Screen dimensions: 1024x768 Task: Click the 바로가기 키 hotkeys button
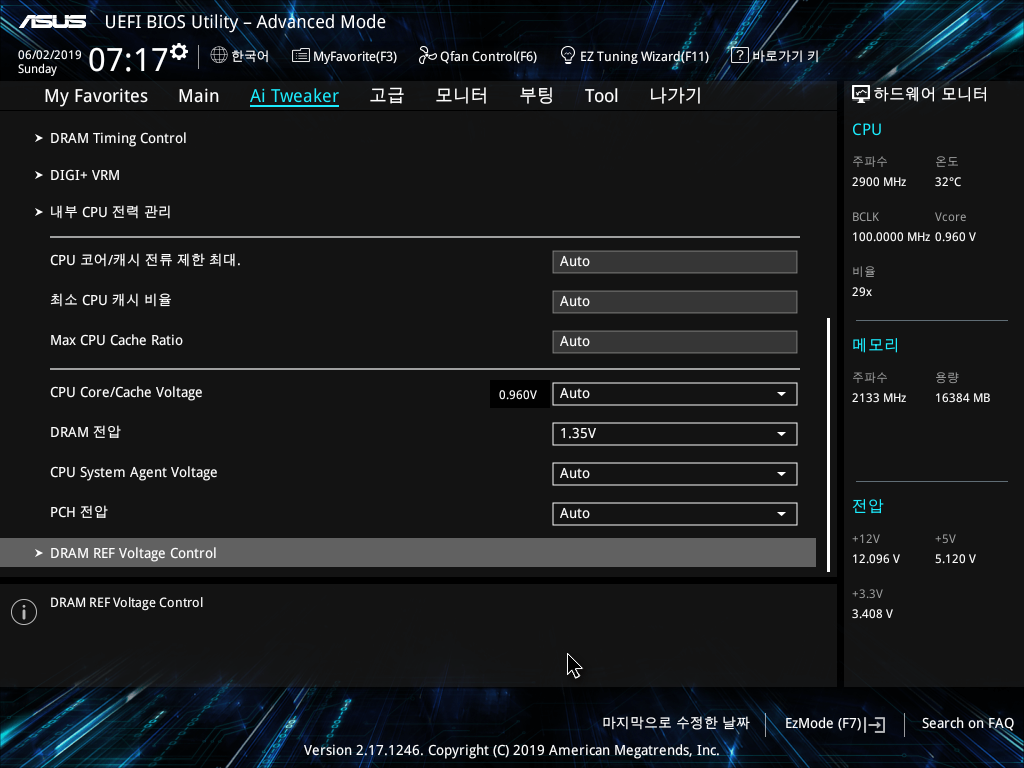(x=775, y=56)
